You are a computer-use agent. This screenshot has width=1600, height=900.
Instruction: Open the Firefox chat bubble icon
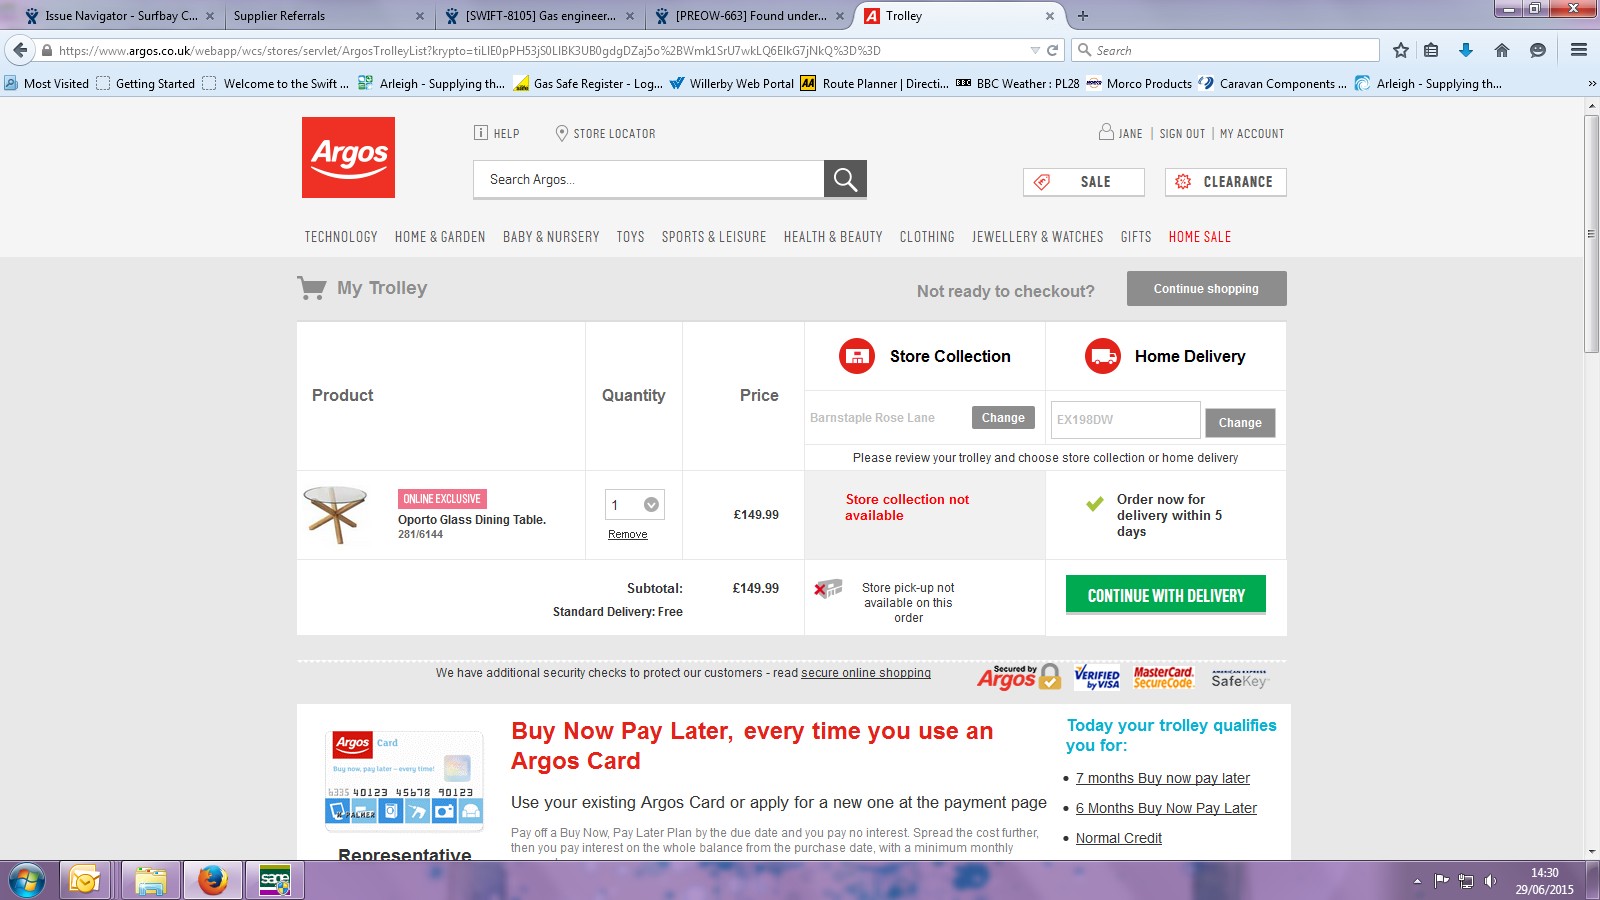[1538, 50]
